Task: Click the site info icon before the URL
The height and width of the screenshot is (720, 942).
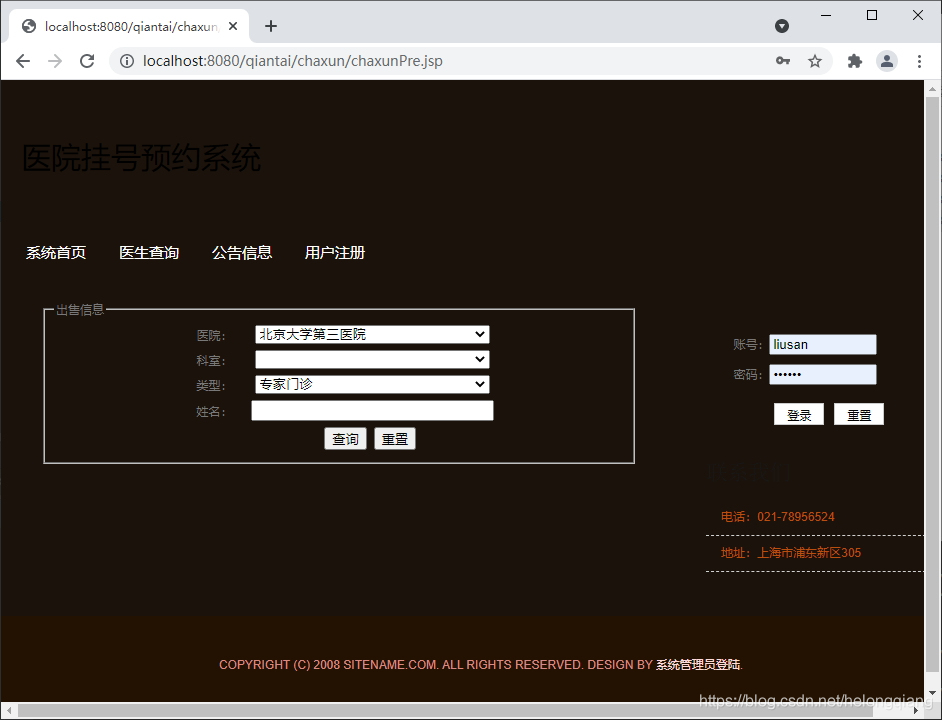Action: [x=125, y=61]
